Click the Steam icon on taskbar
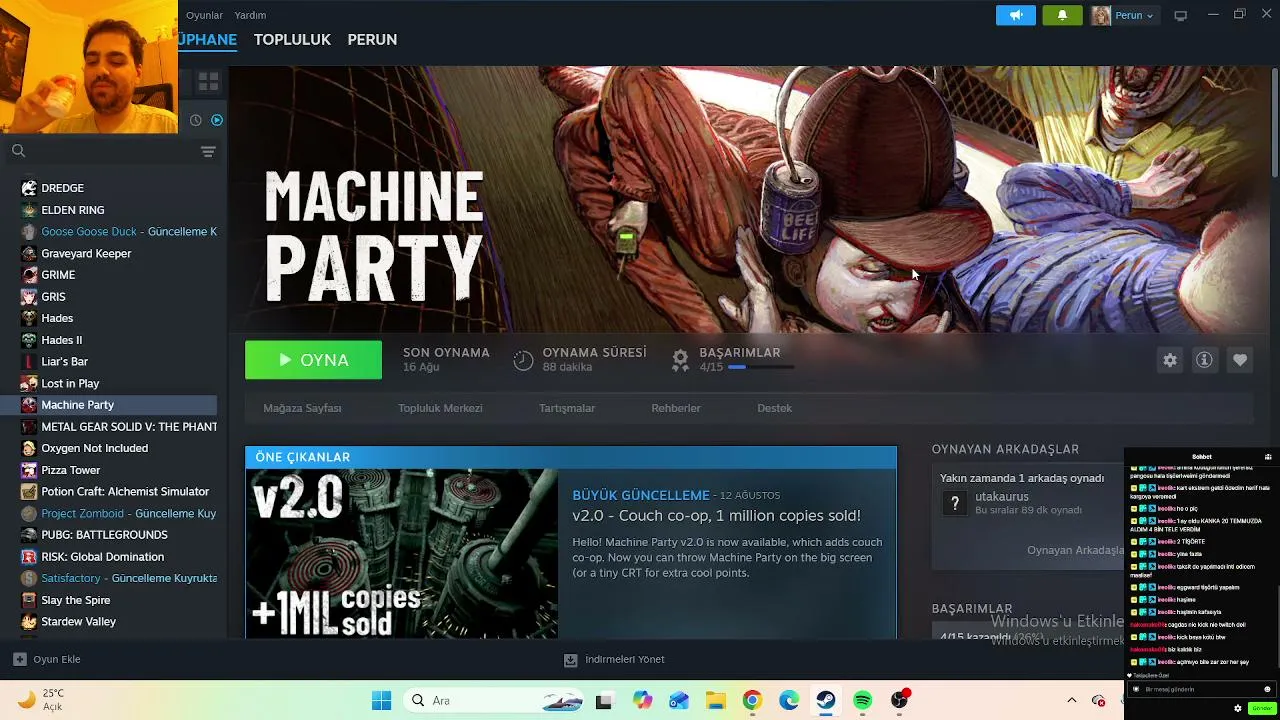The height and width of the screenshot is (720, 1280). point(826,700)
